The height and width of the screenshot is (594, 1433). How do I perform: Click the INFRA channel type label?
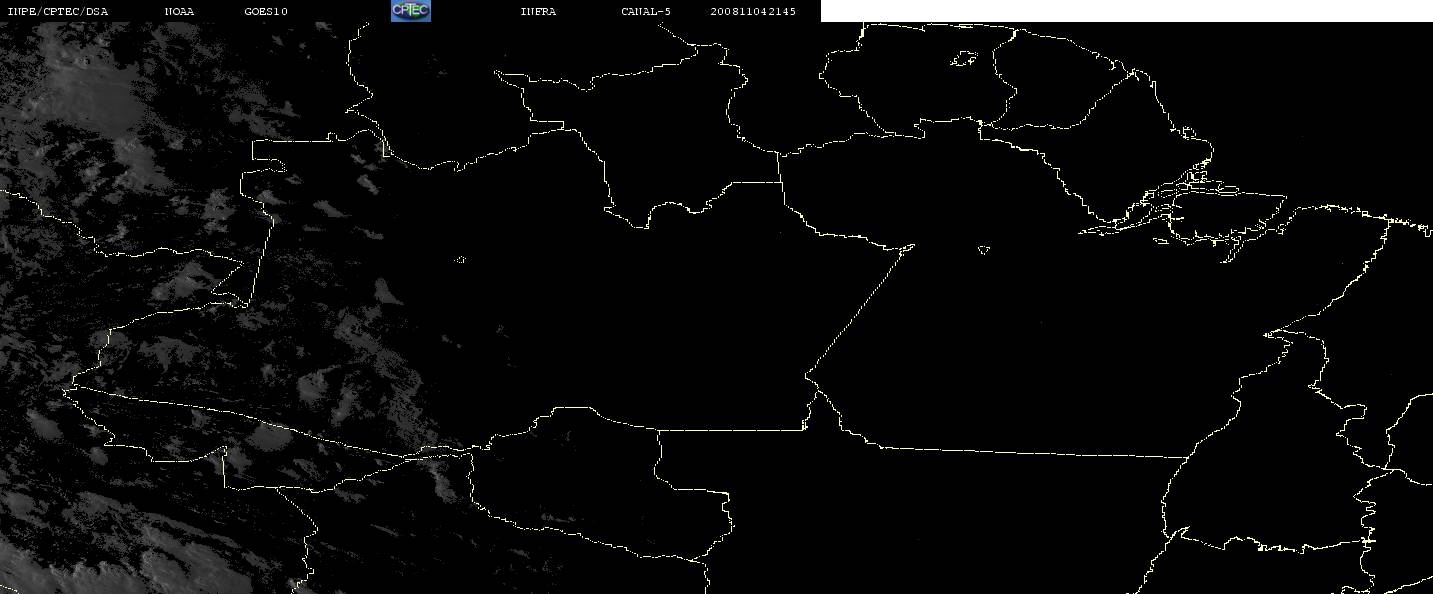tap(538, 12)
